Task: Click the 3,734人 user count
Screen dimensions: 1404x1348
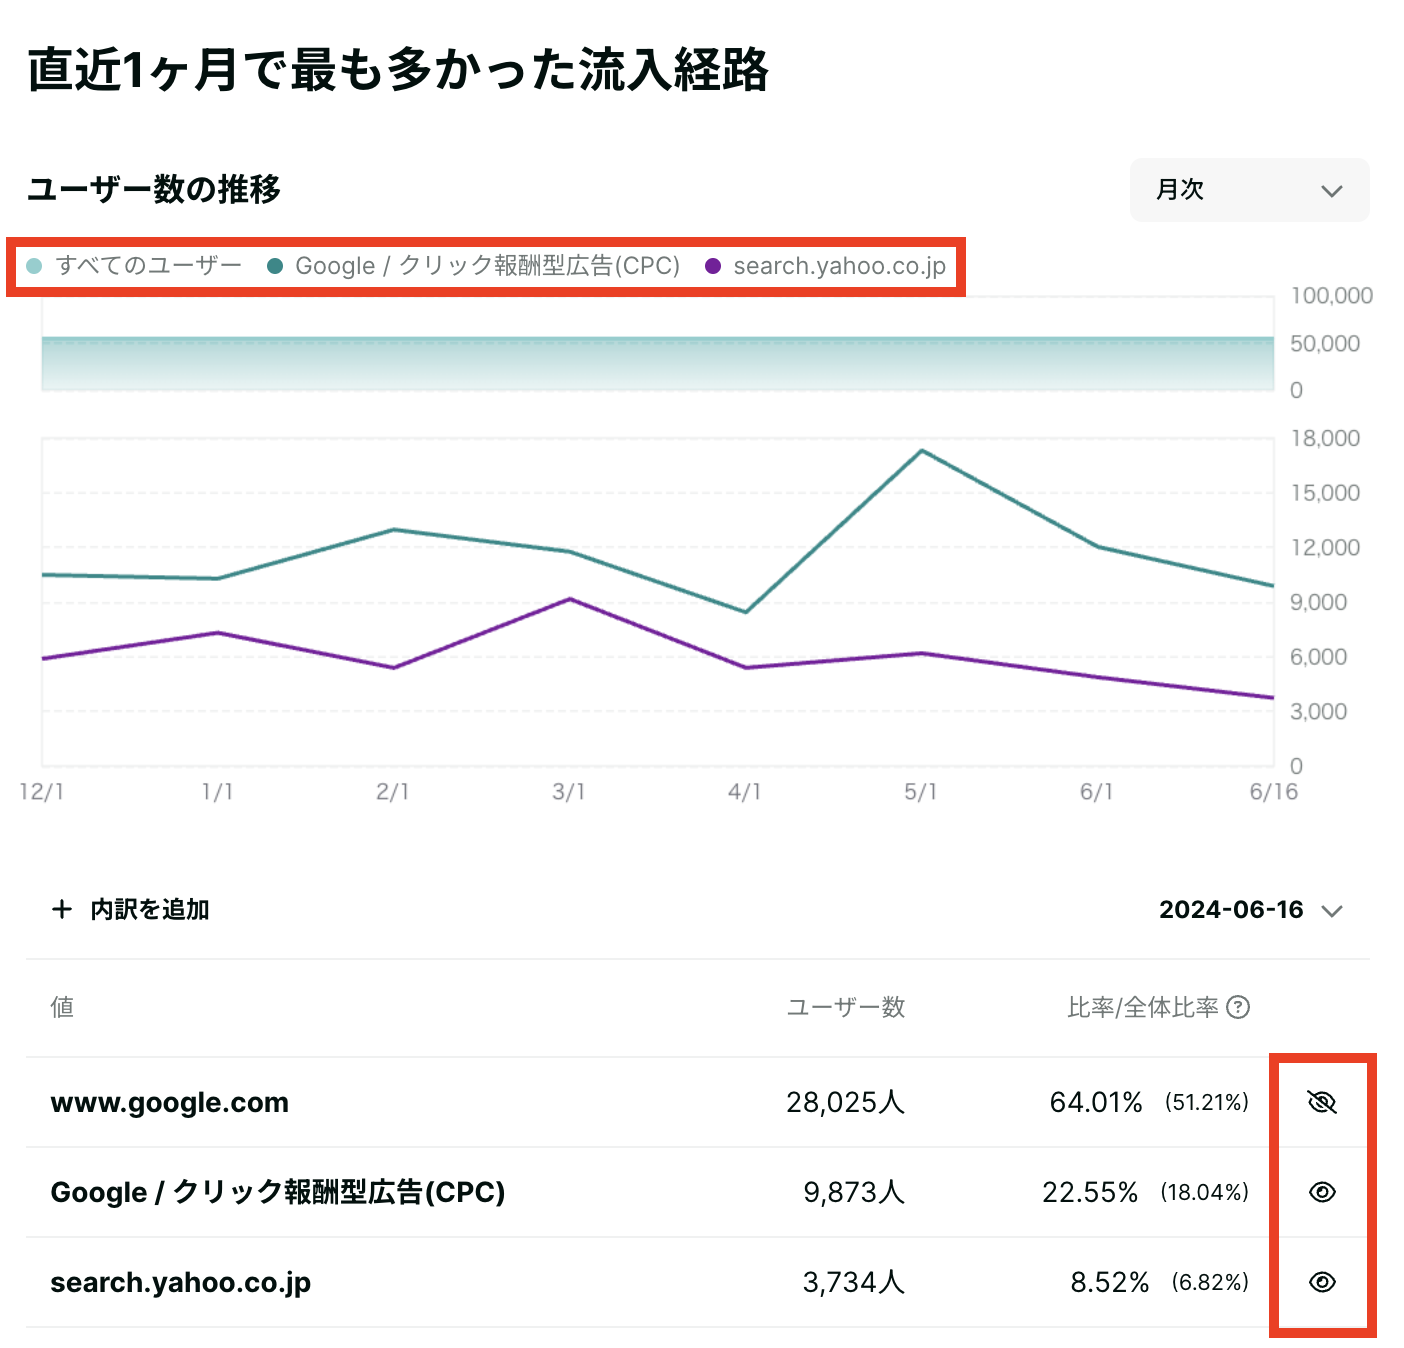Action: pyautogui.click(x=854, y=1282)
